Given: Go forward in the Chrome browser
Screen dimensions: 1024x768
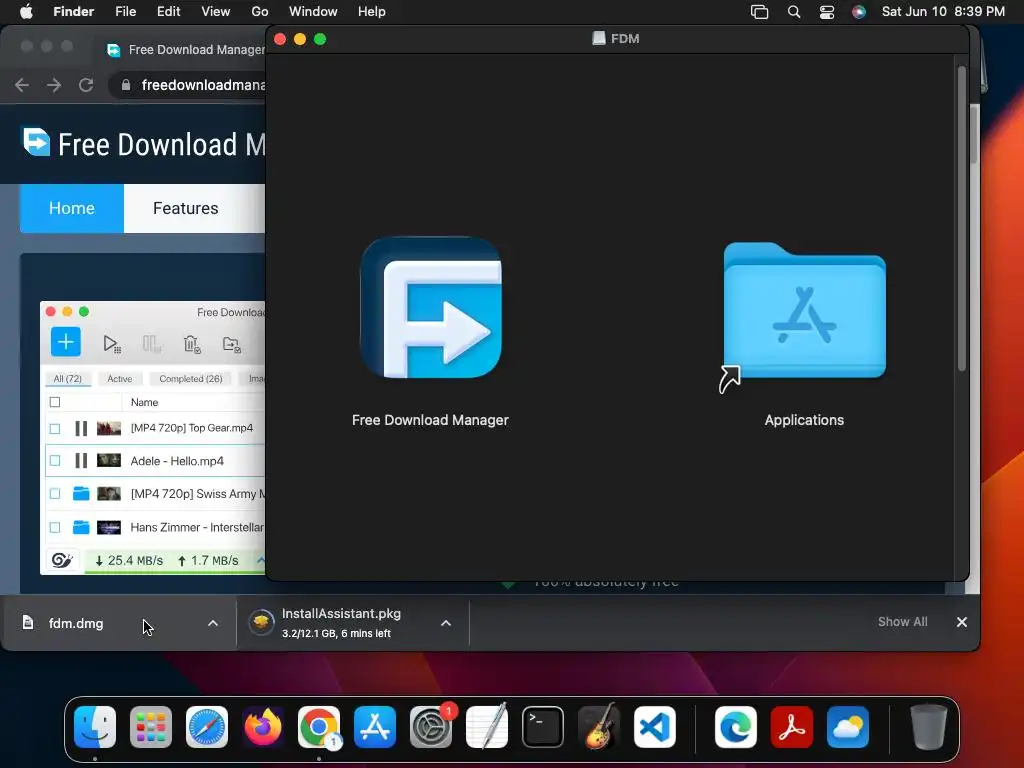Looking at the screenshot, I should click(x=54, y=85).
